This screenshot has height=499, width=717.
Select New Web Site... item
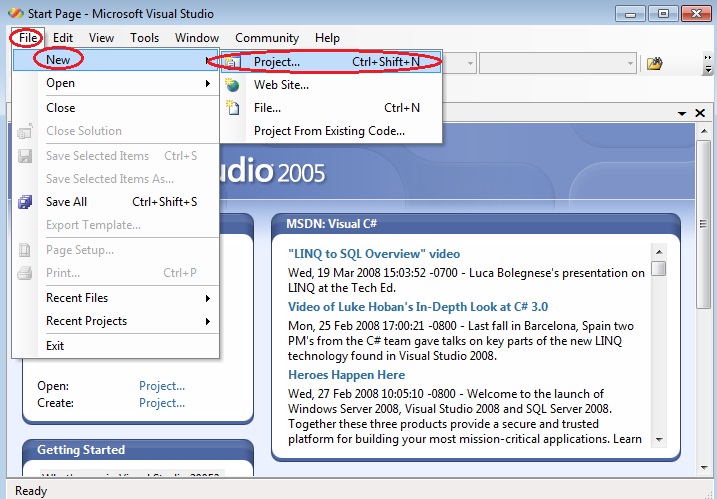click(331, 85)
